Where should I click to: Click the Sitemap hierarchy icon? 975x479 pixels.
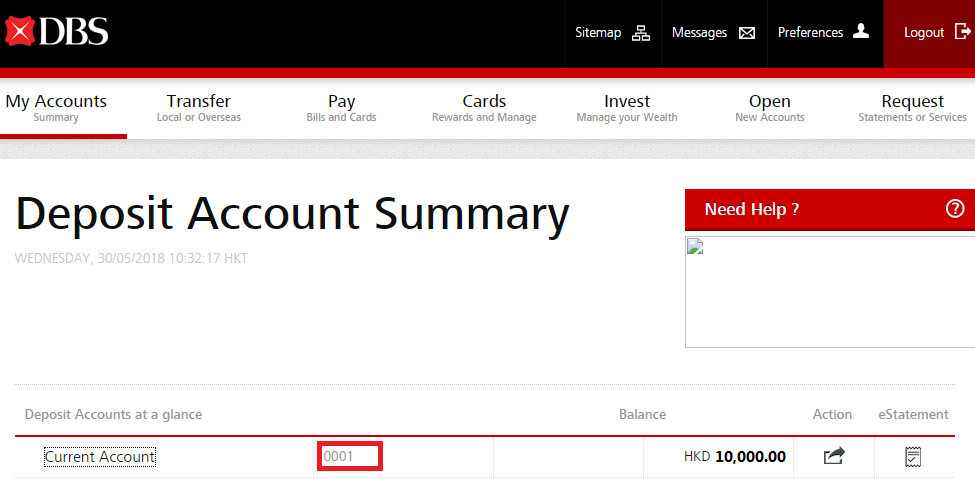(x=641, y=33)
